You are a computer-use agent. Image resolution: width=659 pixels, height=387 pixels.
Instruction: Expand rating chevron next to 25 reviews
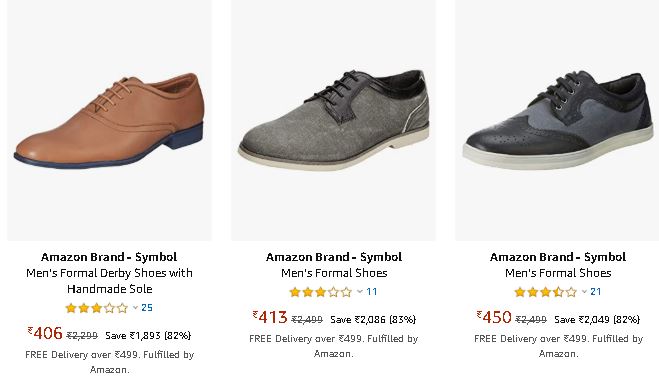click(135, 308)
